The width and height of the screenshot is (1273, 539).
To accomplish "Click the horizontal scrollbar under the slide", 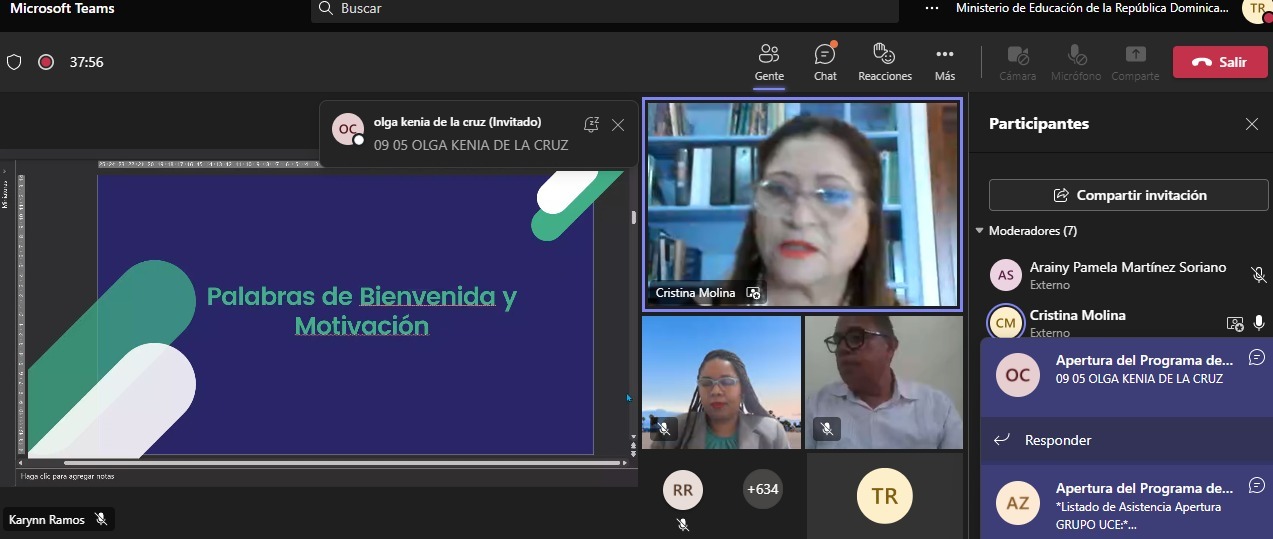I will [340, 463].
